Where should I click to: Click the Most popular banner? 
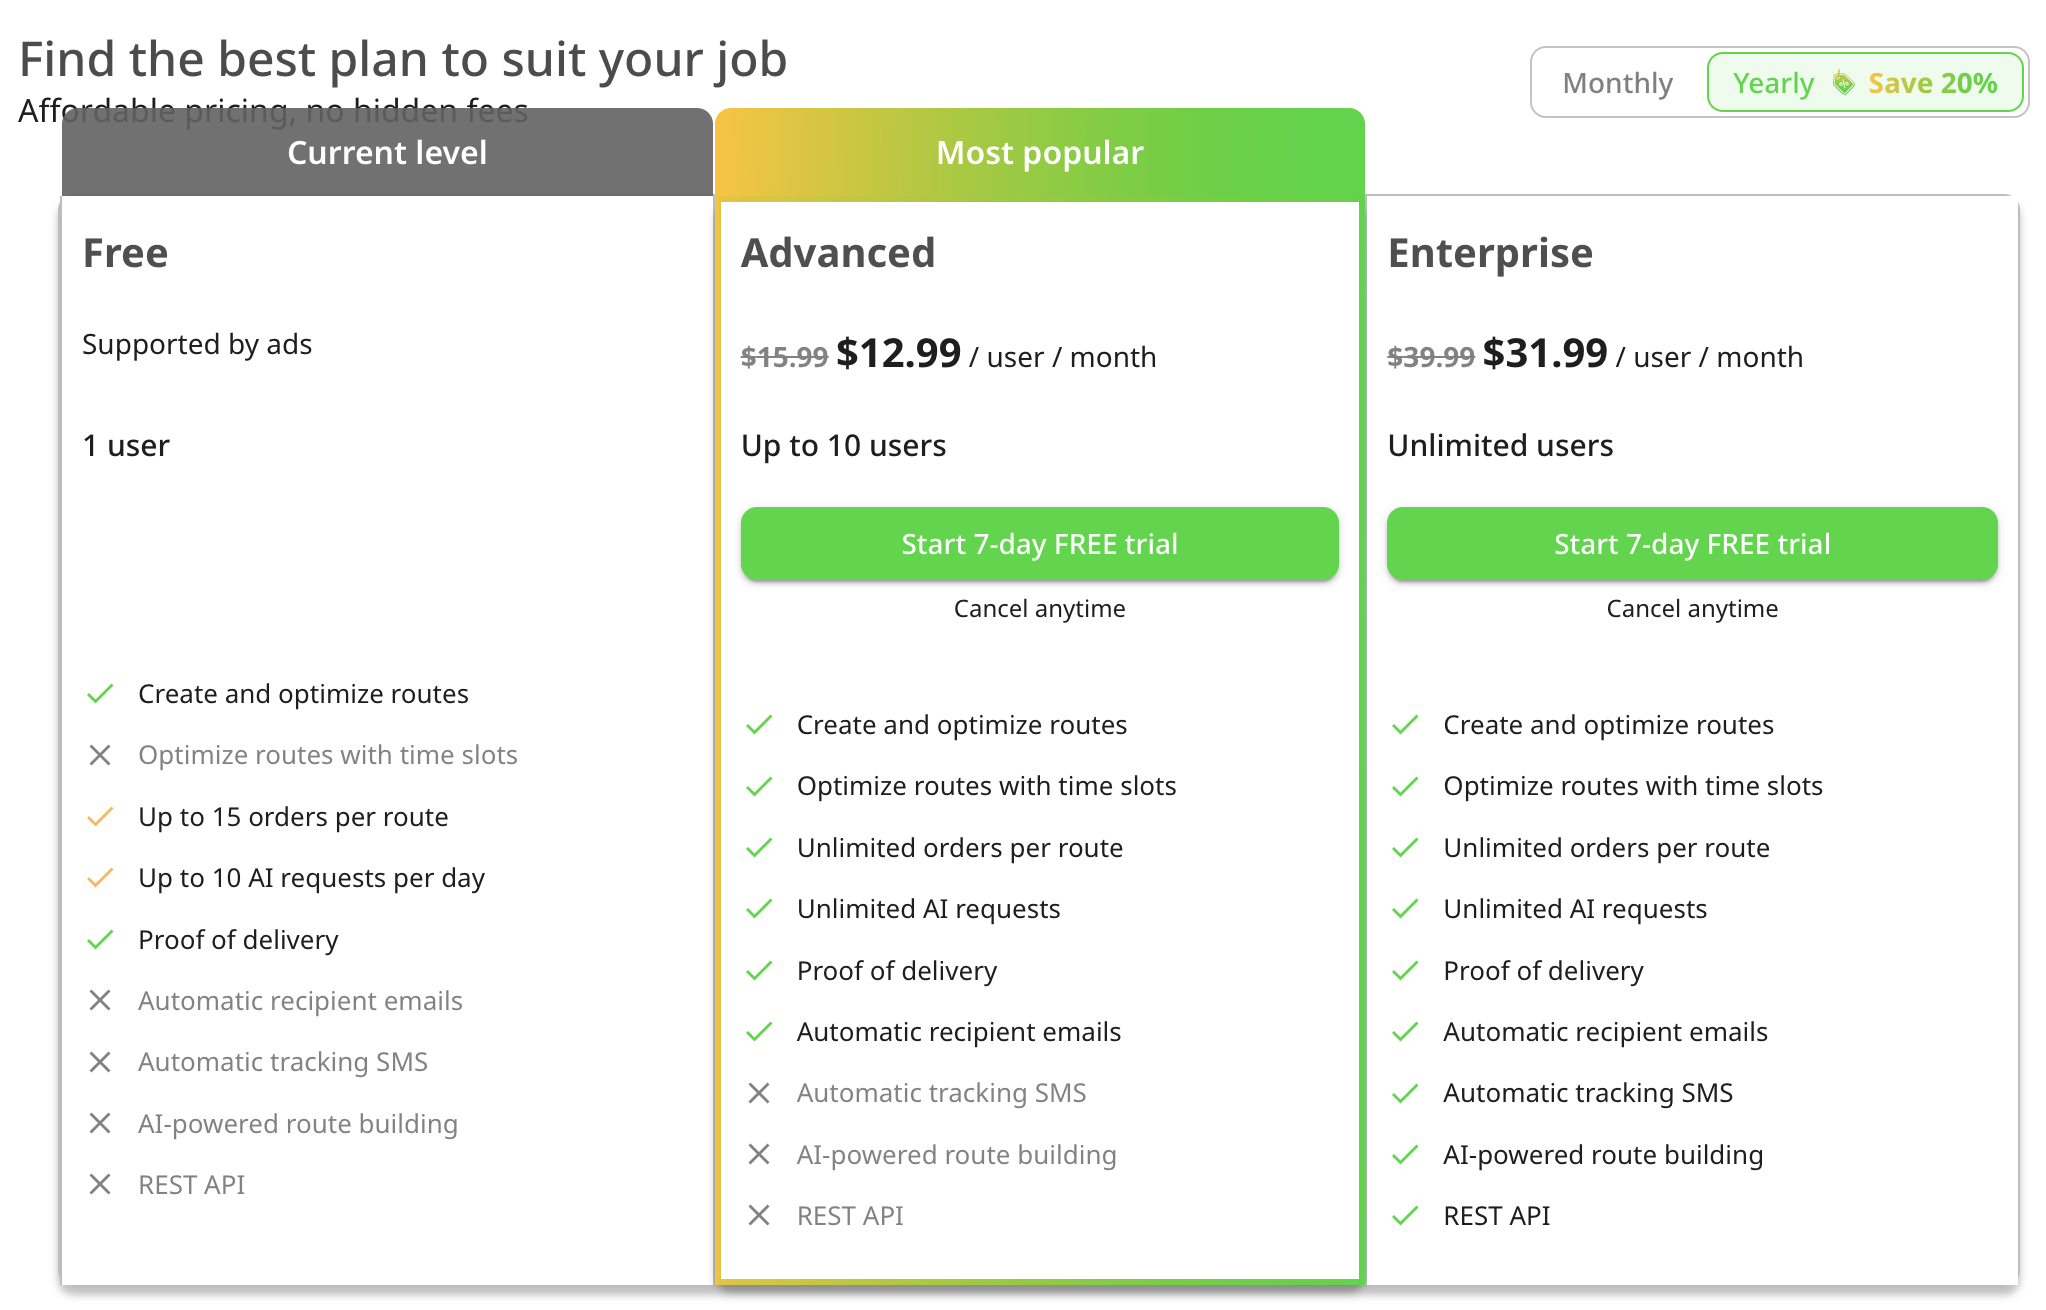pyautogui.click(x=1040, y=152)
